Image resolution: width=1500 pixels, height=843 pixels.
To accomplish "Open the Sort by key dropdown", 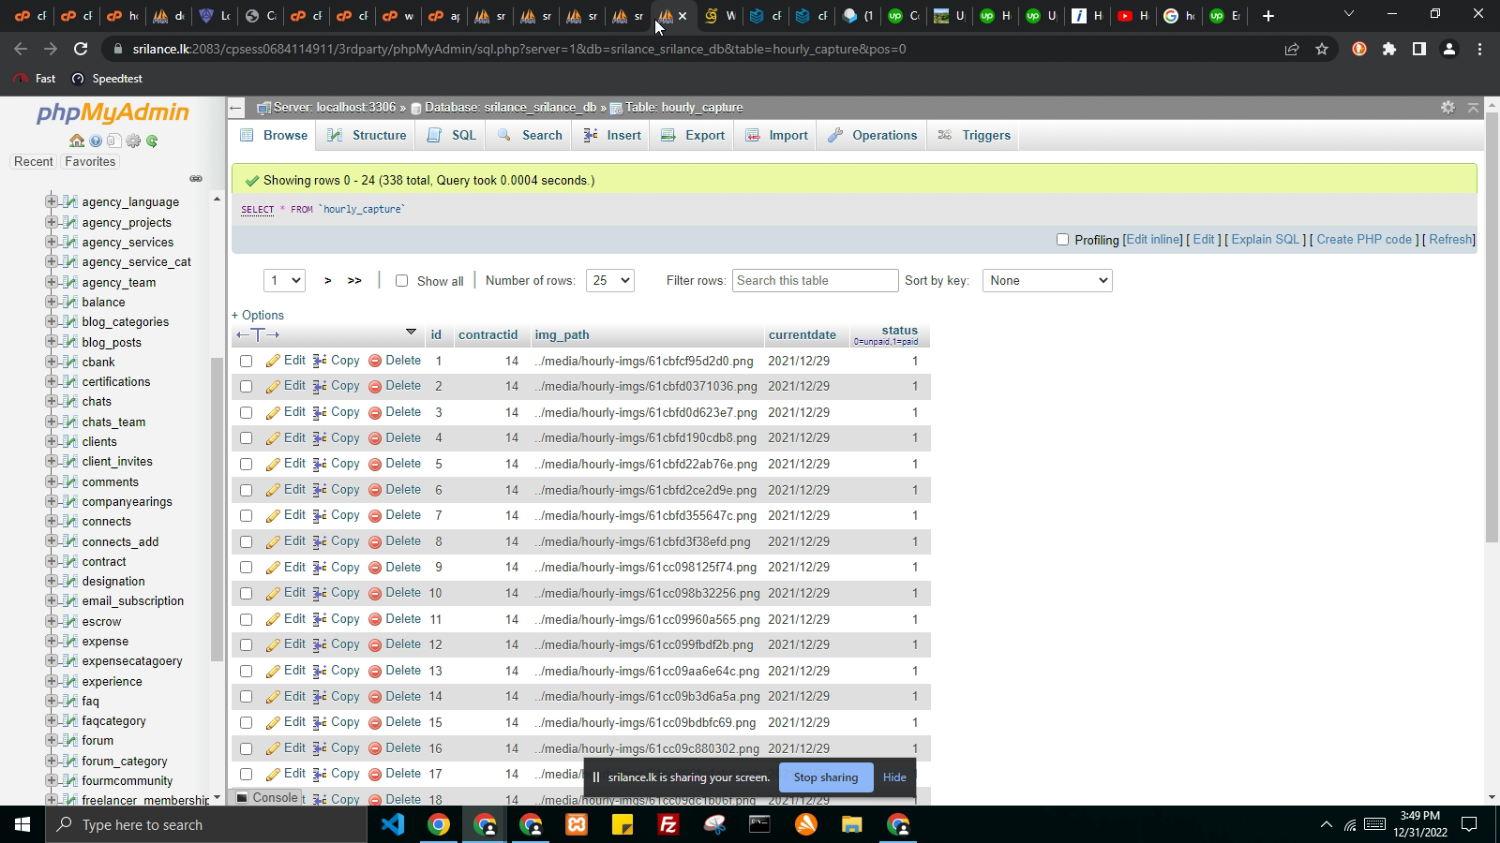I will (1047, 281).
